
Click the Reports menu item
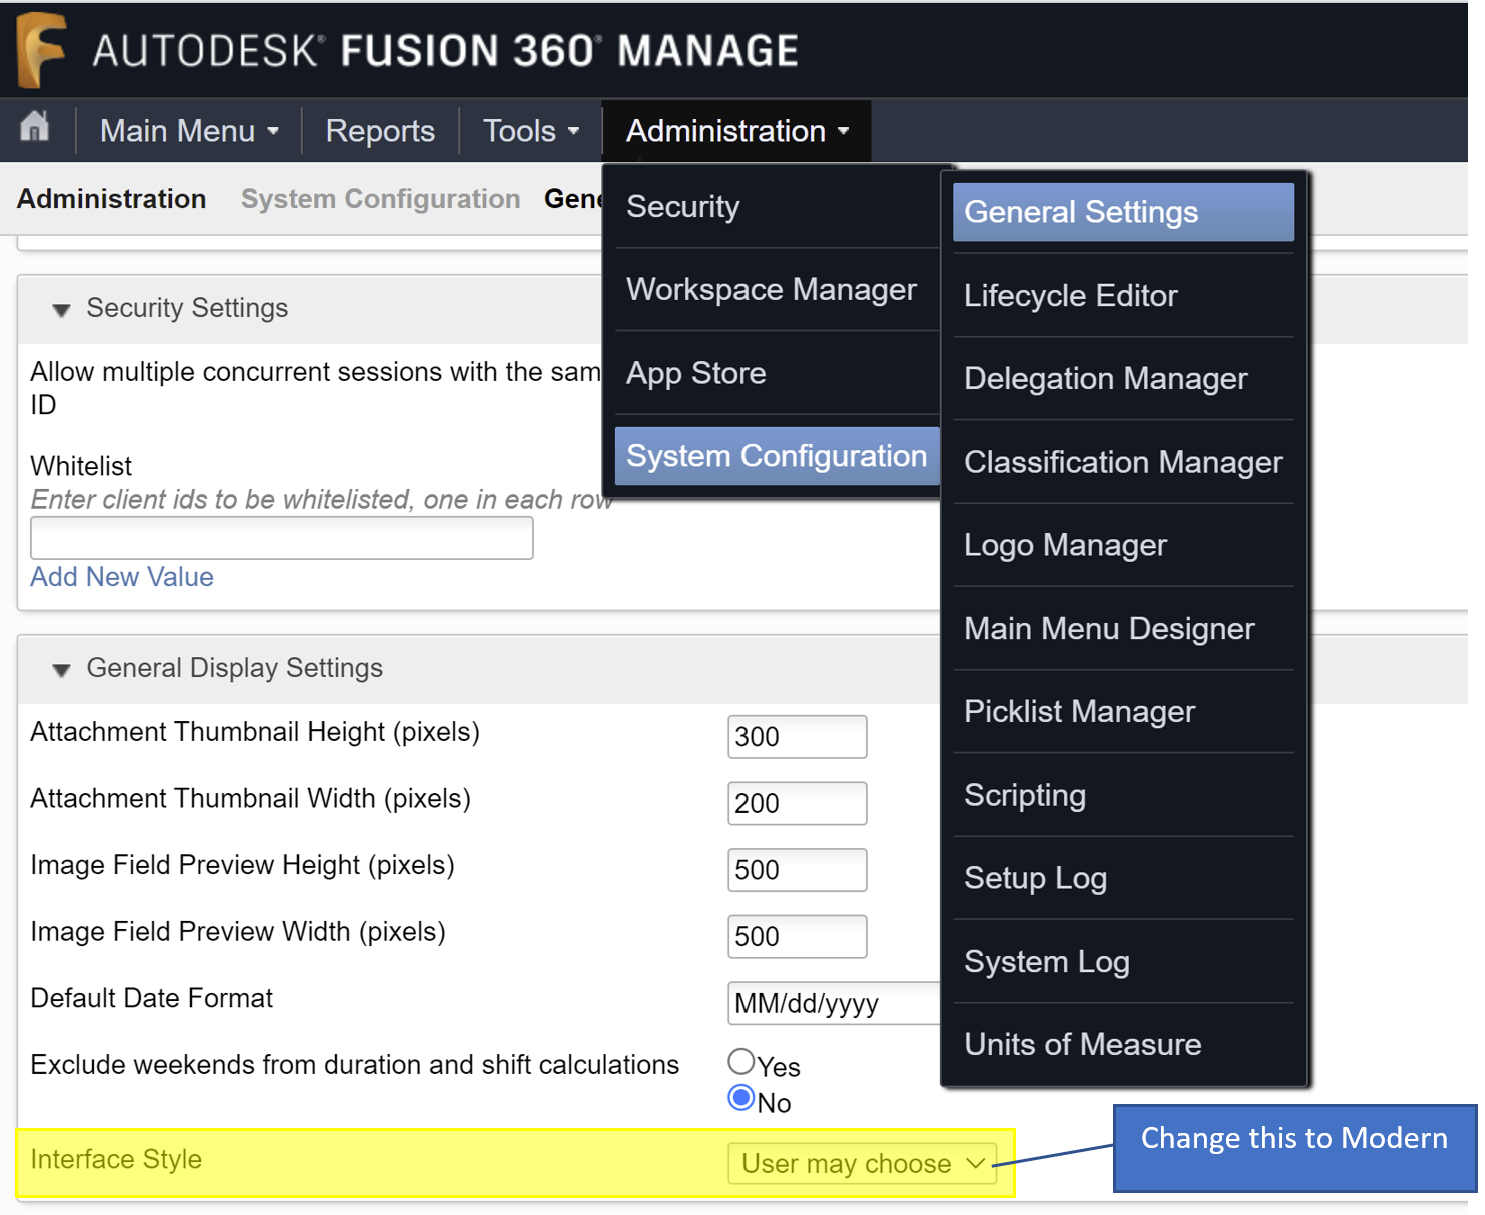(379, 130)
